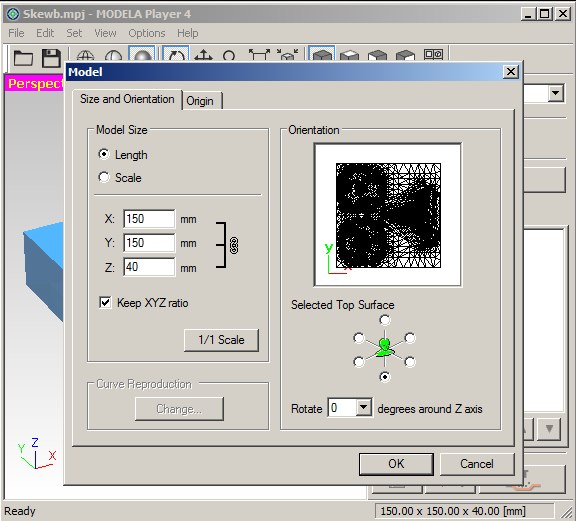
Task: Click the down arrow button in main window
Action: [549, 429]
